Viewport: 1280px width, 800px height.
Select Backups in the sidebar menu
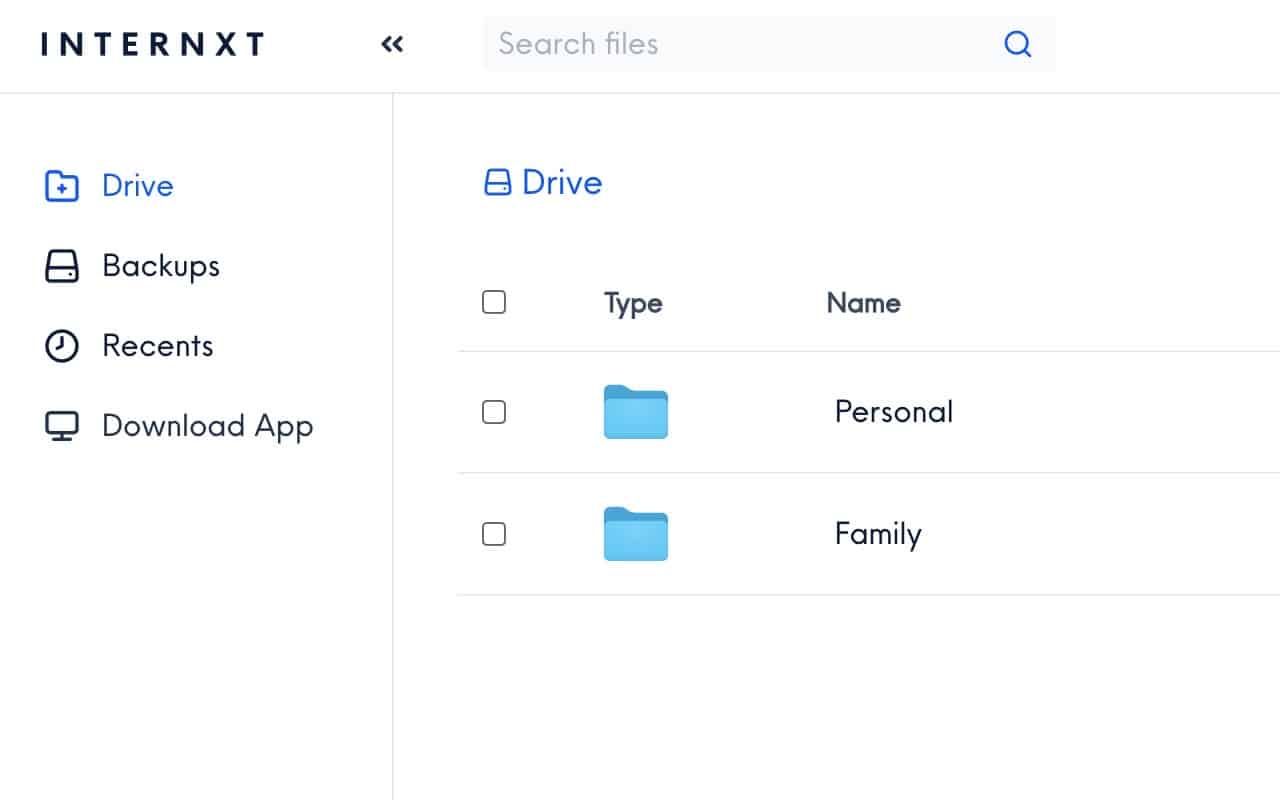[160, 265]
